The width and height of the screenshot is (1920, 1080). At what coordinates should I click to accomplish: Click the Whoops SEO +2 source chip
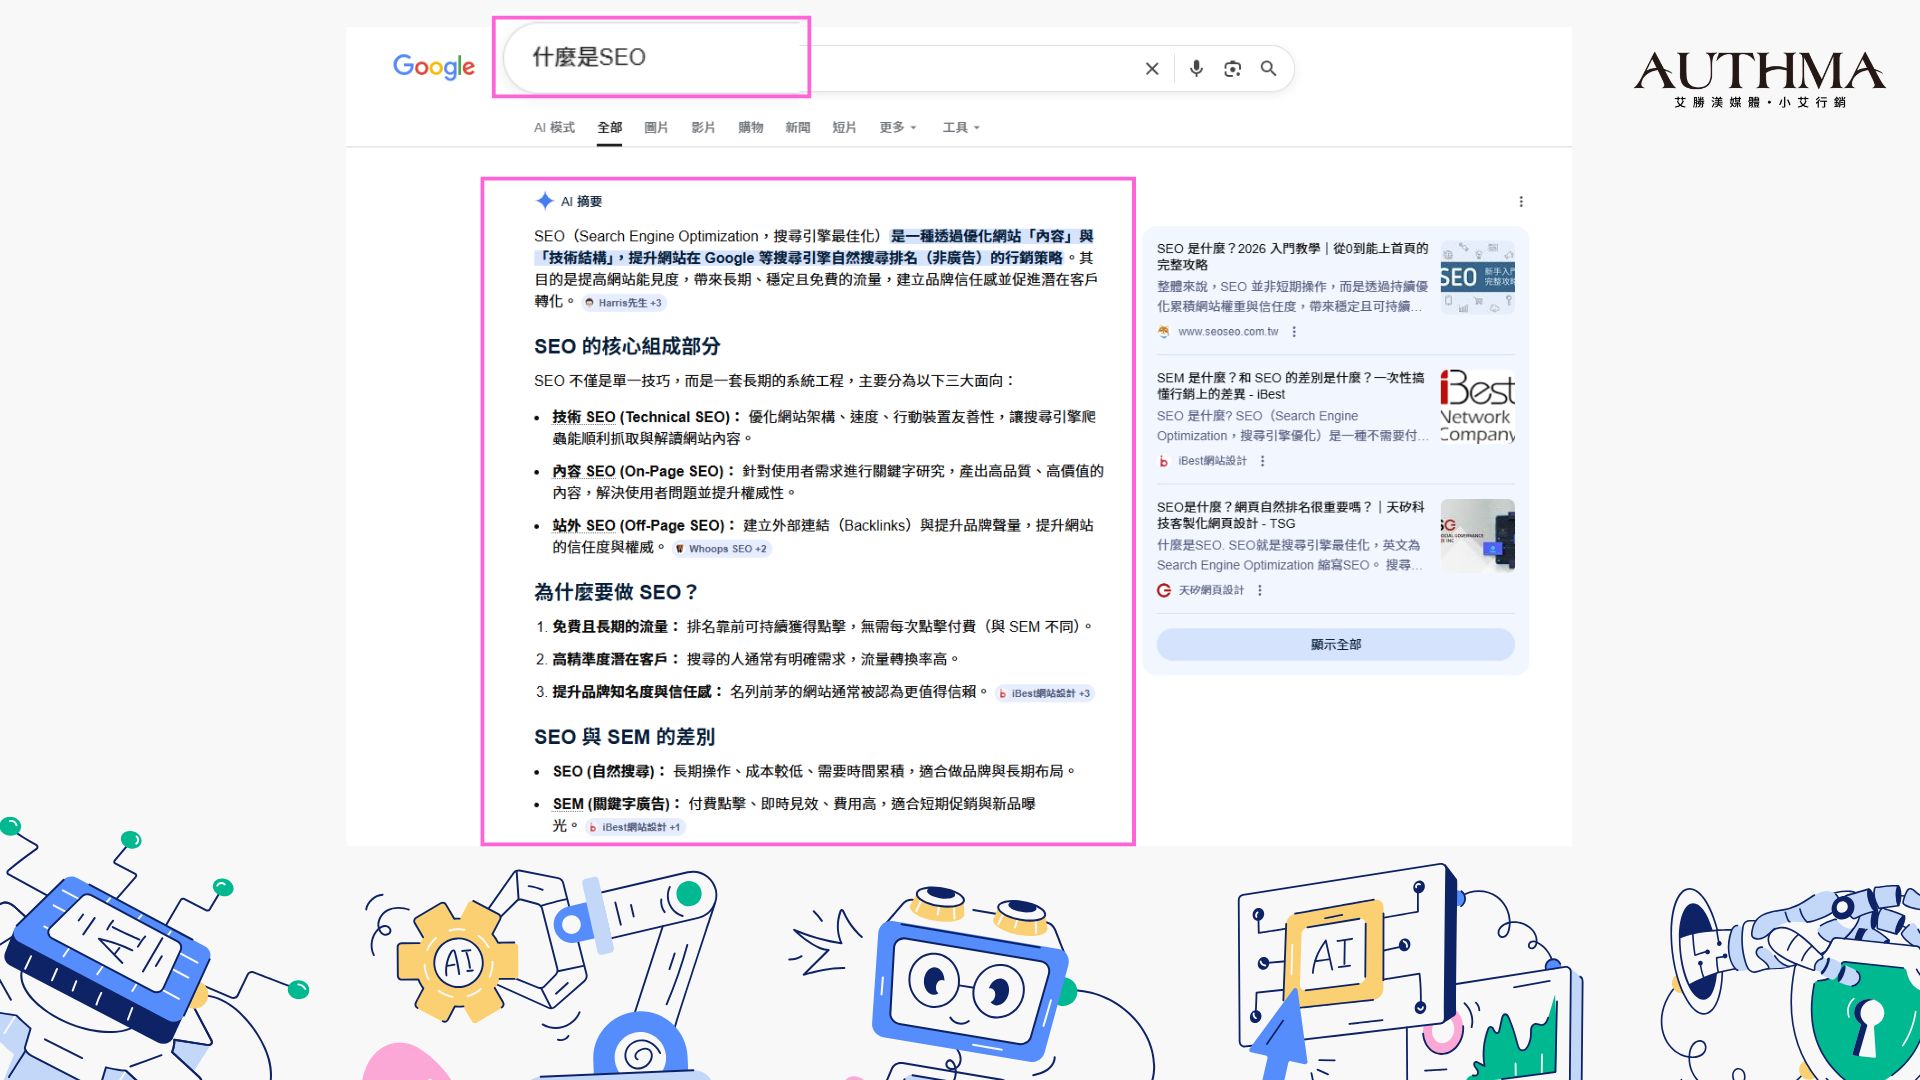click(x=721, y=549)
